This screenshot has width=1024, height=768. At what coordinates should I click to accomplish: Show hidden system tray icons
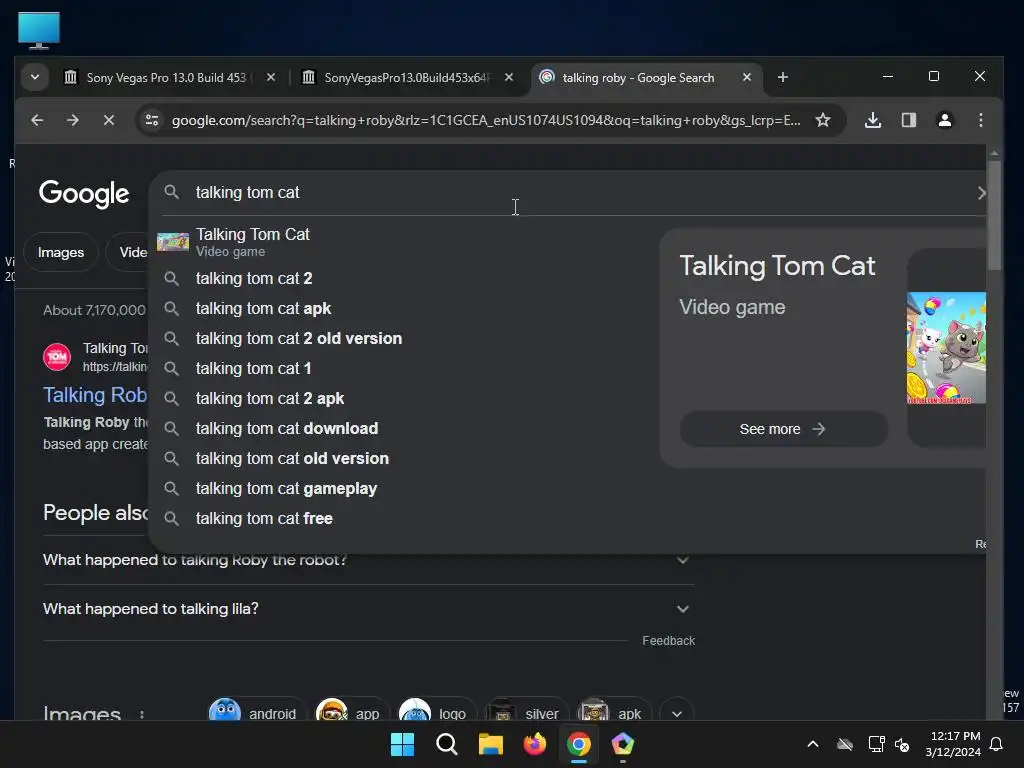click(x=812, y=744)
